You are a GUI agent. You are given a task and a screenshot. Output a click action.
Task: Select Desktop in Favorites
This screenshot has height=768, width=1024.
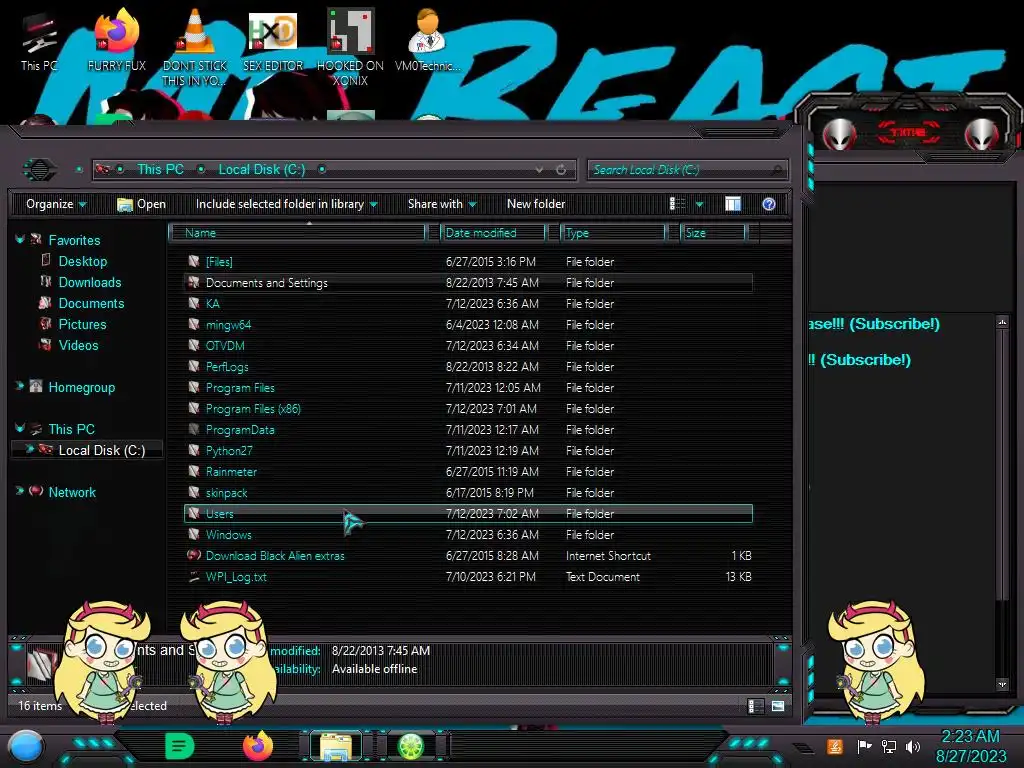coord(83,262)
